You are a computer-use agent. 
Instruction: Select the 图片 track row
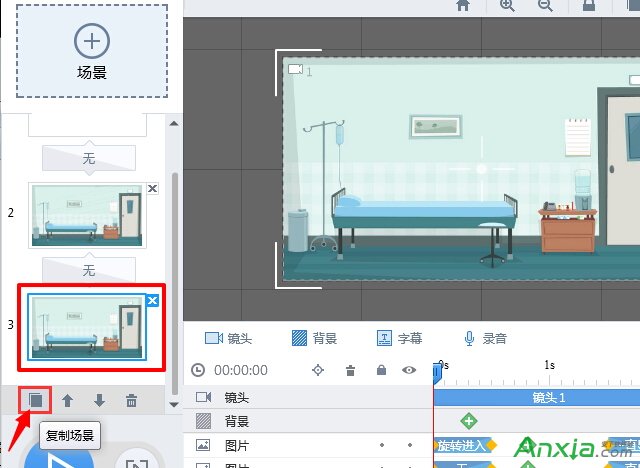click(x=308, y=445)
